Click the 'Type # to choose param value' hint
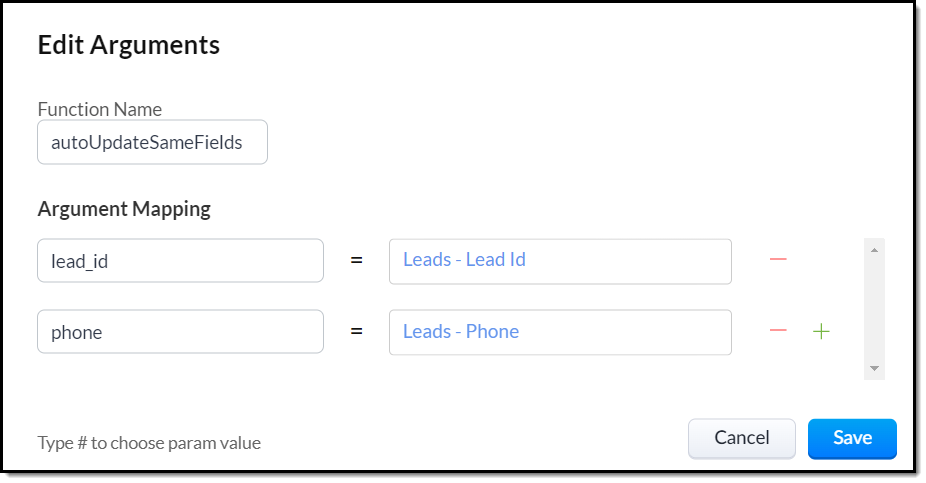The width and height of the screenshot is (926, 483). point(149,442)
